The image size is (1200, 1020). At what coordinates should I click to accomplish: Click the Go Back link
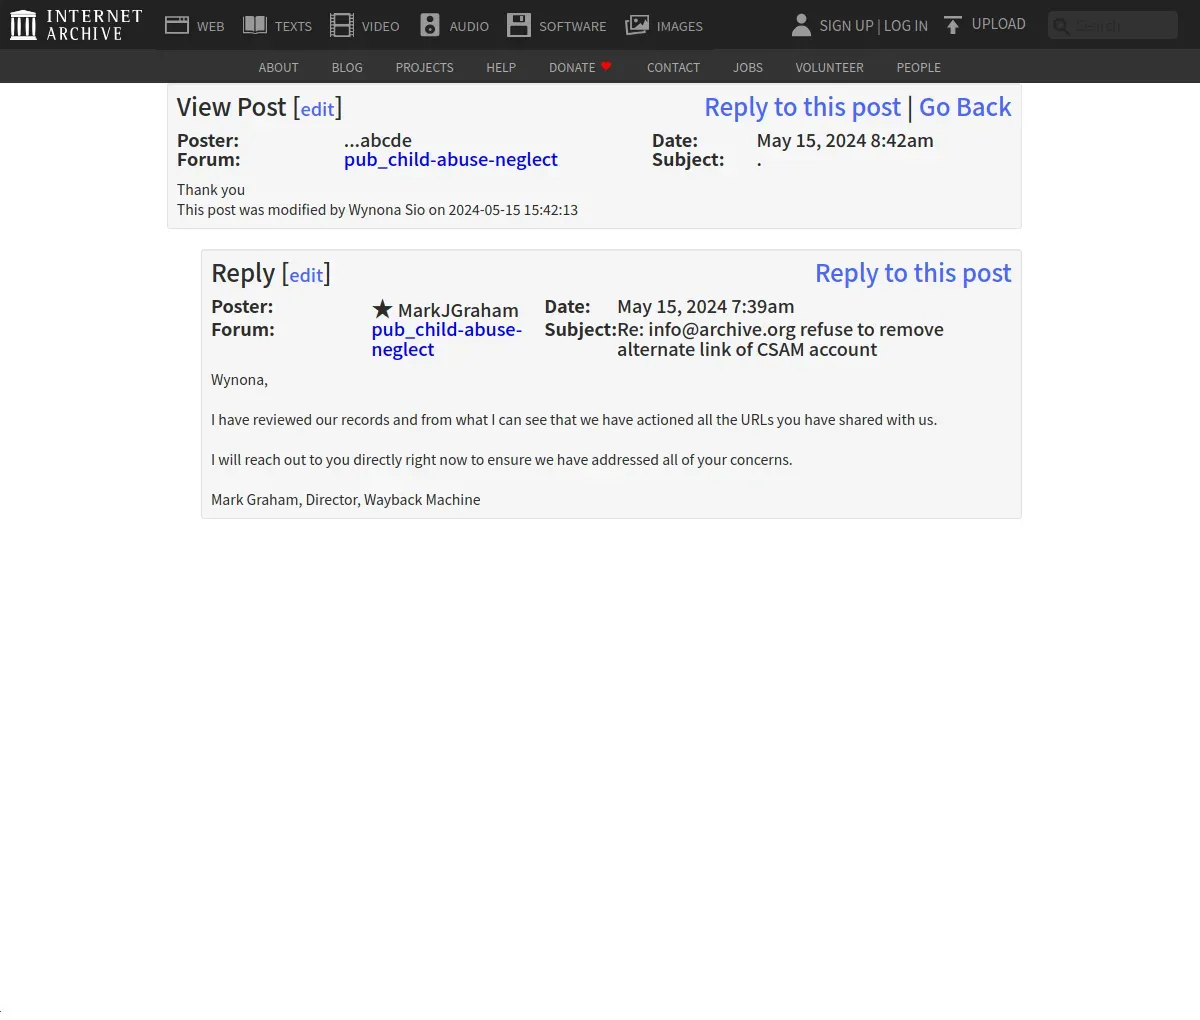(x=965, y=107)
